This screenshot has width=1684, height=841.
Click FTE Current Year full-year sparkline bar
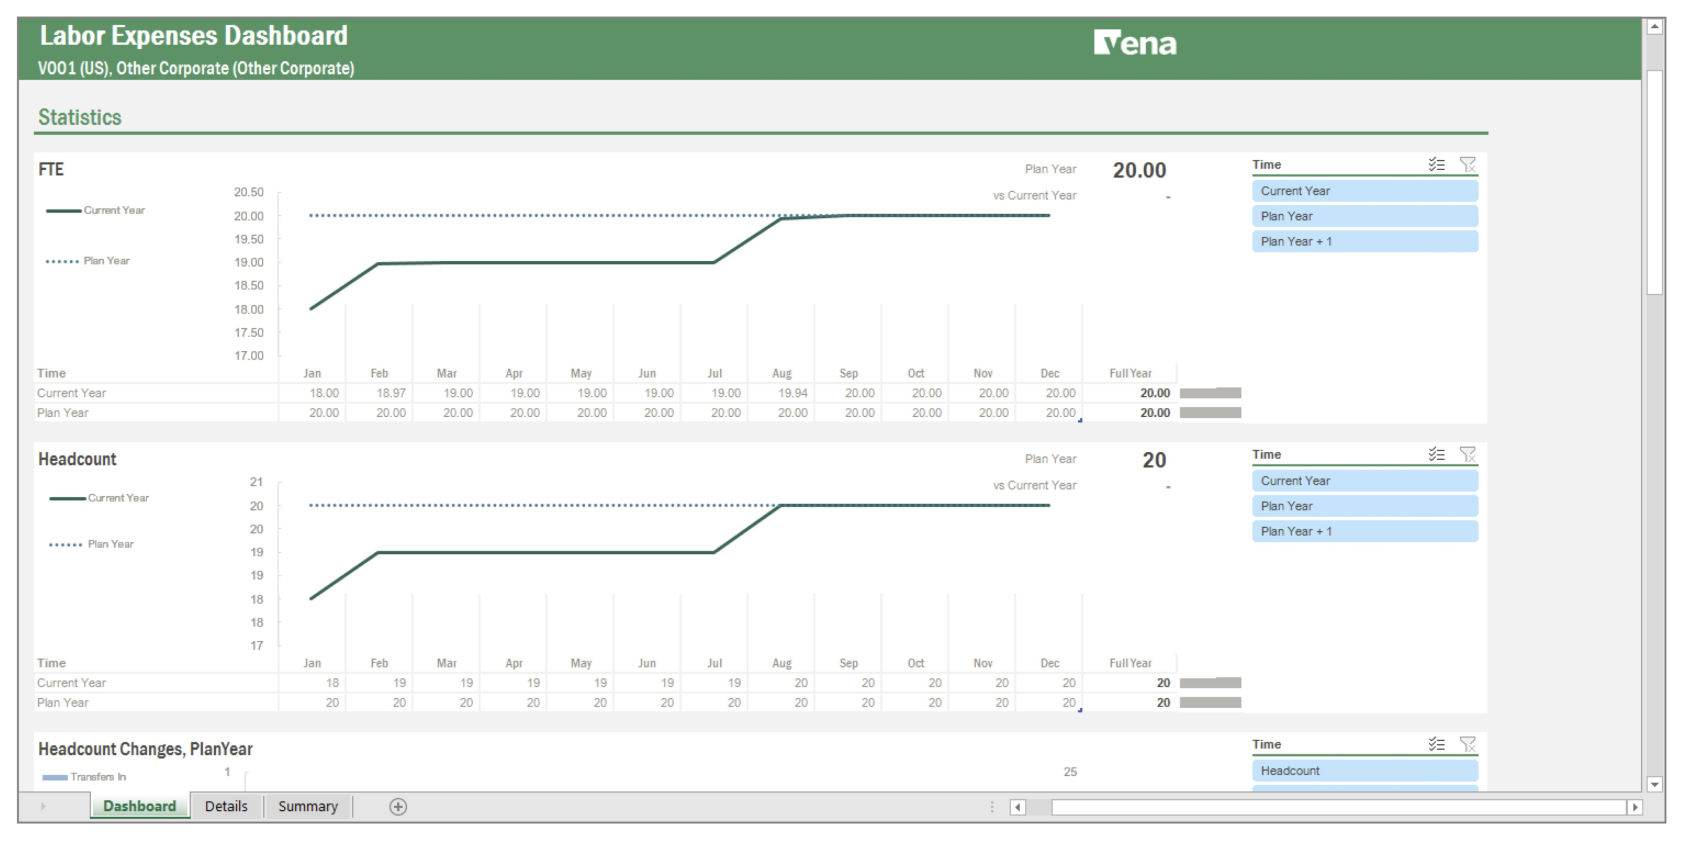tap(1210, 393)
